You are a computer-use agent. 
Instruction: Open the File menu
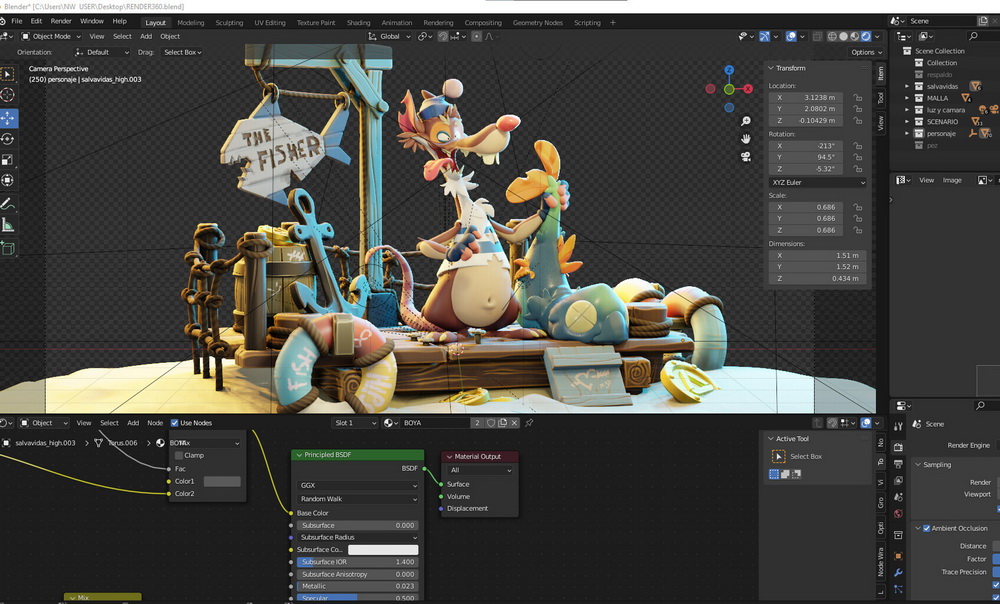click(17, 21)
